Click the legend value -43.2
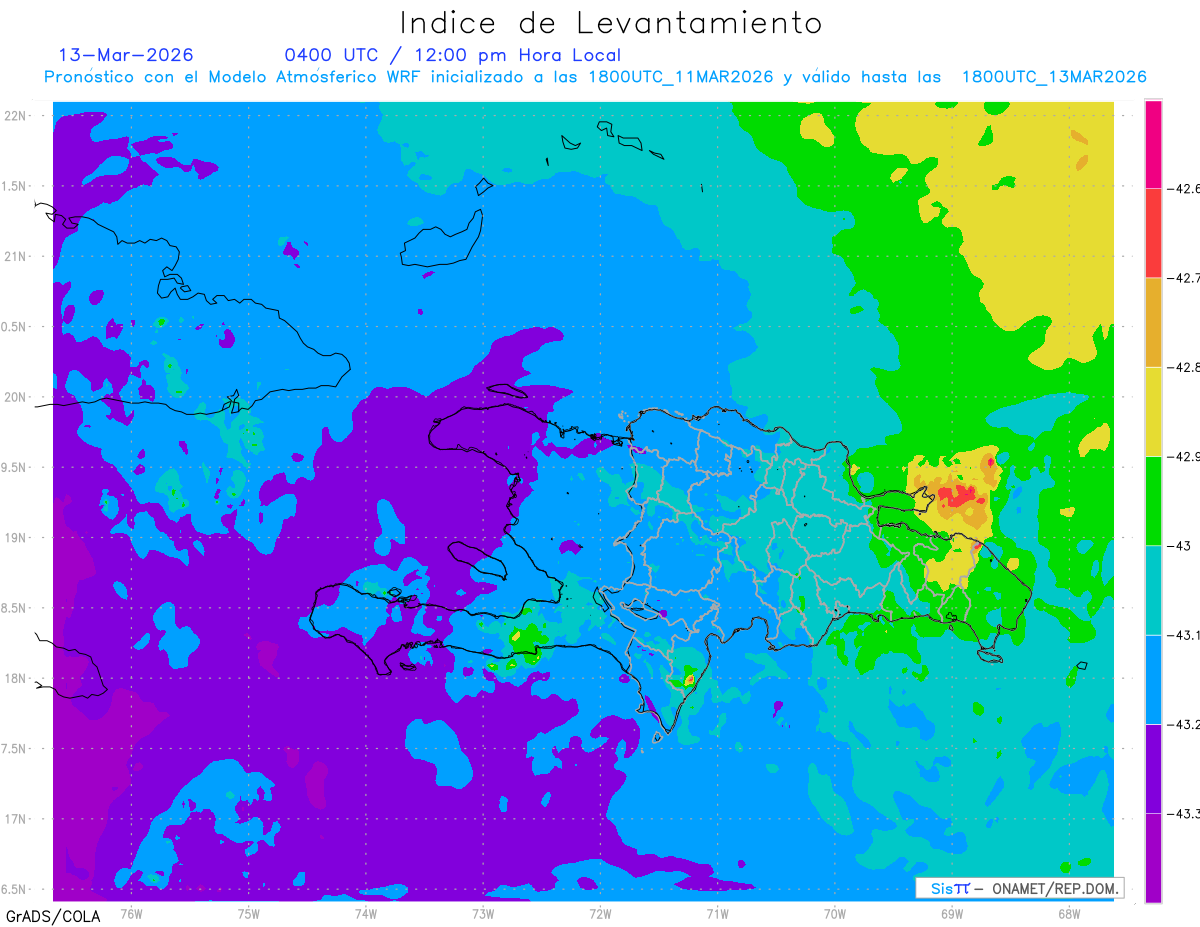The width and height of the screenshot is (1200, 927). [x=1184, y=724]
